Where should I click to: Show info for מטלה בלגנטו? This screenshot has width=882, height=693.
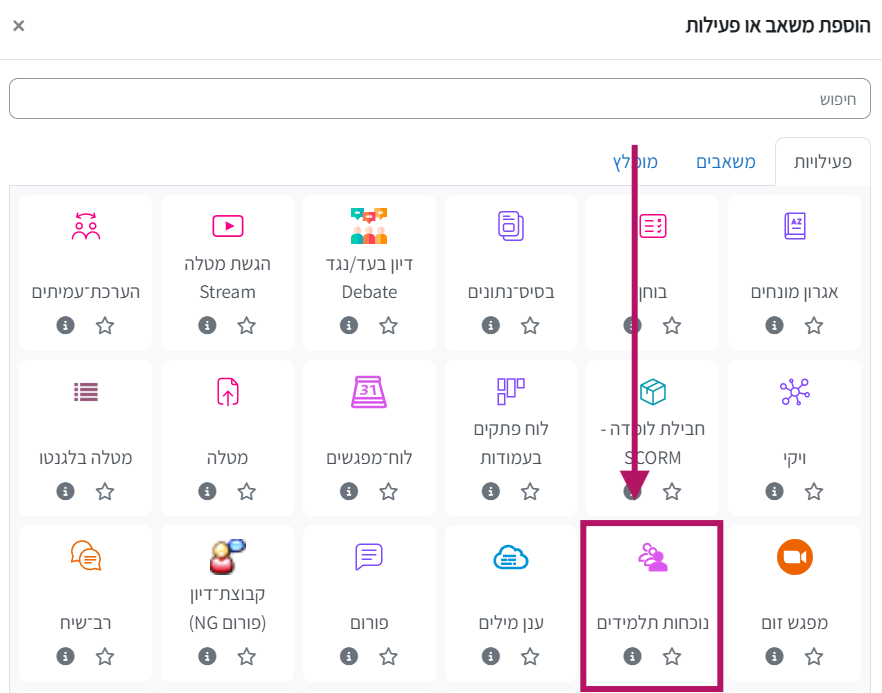[x=65, y=491]
